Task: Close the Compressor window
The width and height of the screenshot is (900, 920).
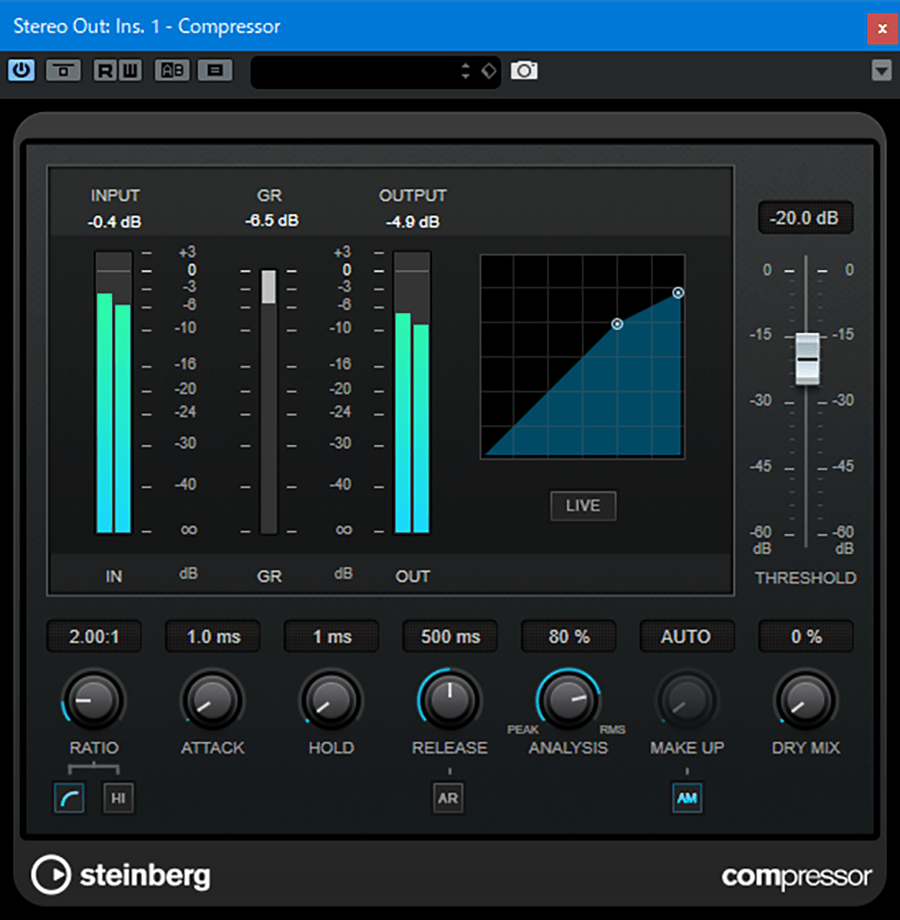Action: (x=882, y=28)
